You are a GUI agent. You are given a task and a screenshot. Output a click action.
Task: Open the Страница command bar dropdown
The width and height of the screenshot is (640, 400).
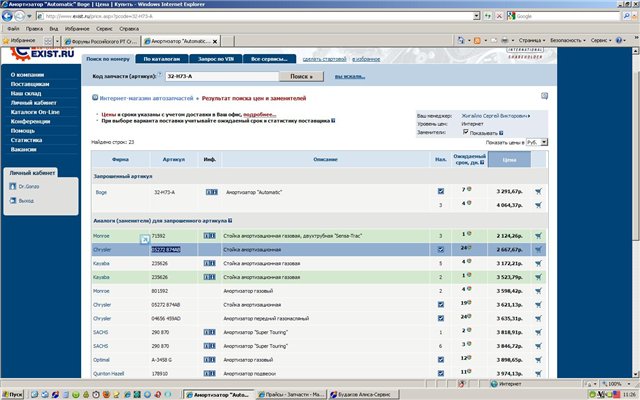click(532, 40)
